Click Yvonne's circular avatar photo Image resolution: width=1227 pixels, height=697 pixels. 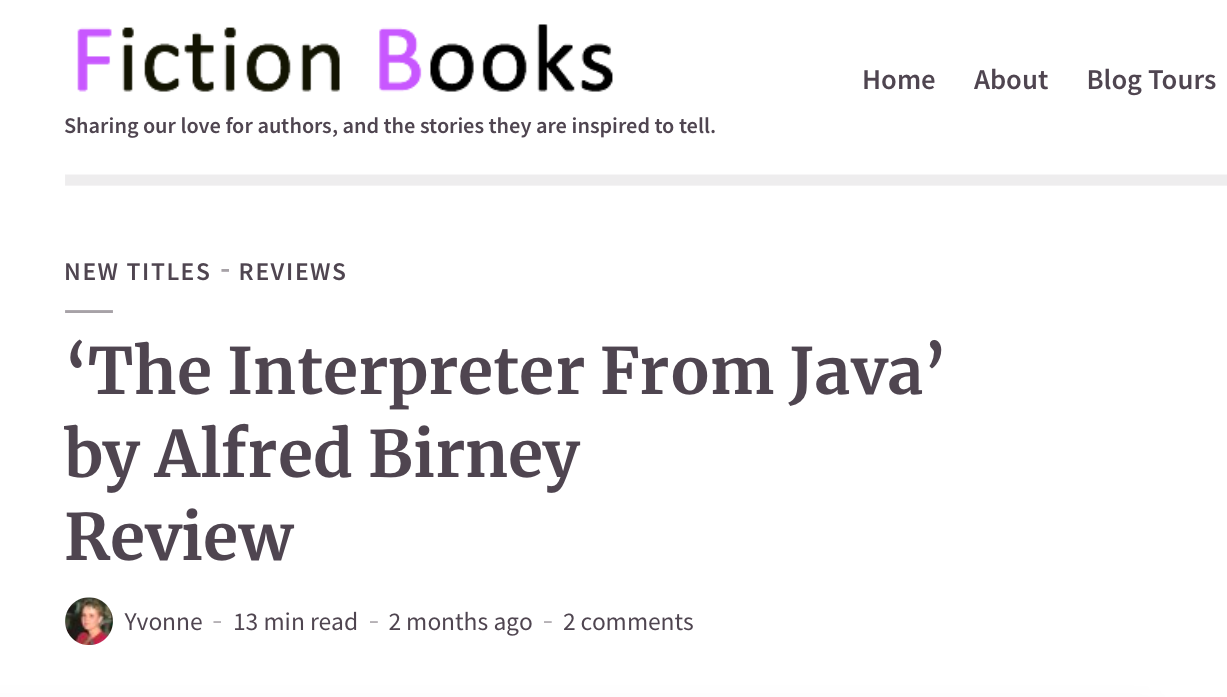(89, 621)
